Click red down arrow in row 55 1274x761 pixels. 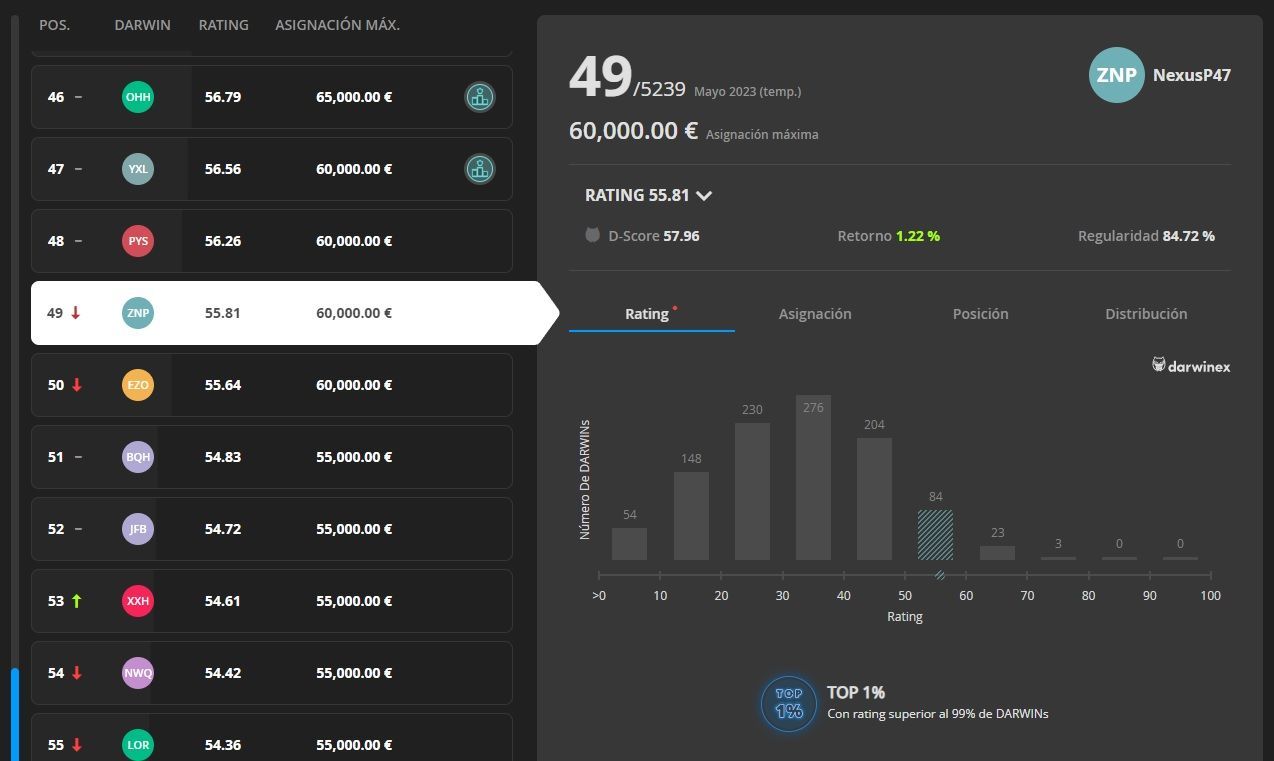(77, 745)
